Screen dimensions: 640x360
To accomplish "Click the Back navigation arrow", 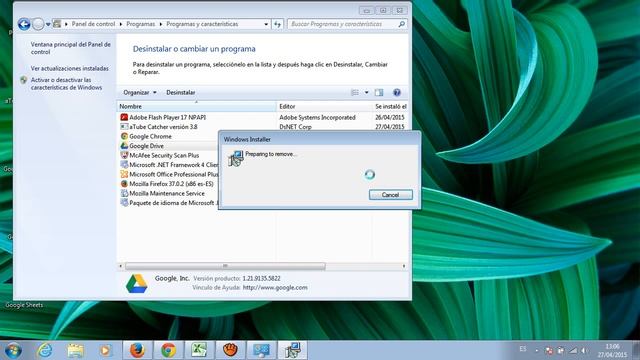I will (24, 24).
